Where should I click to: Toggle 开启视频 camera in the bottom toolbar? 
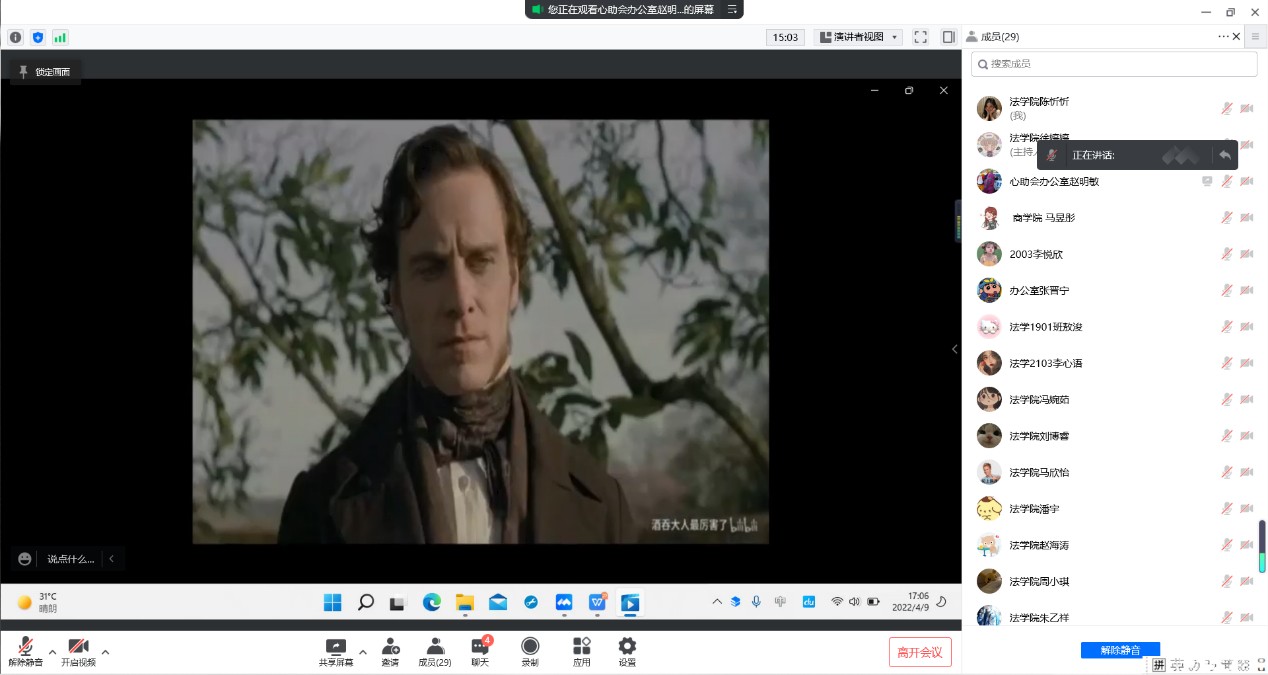coord(78,647)
